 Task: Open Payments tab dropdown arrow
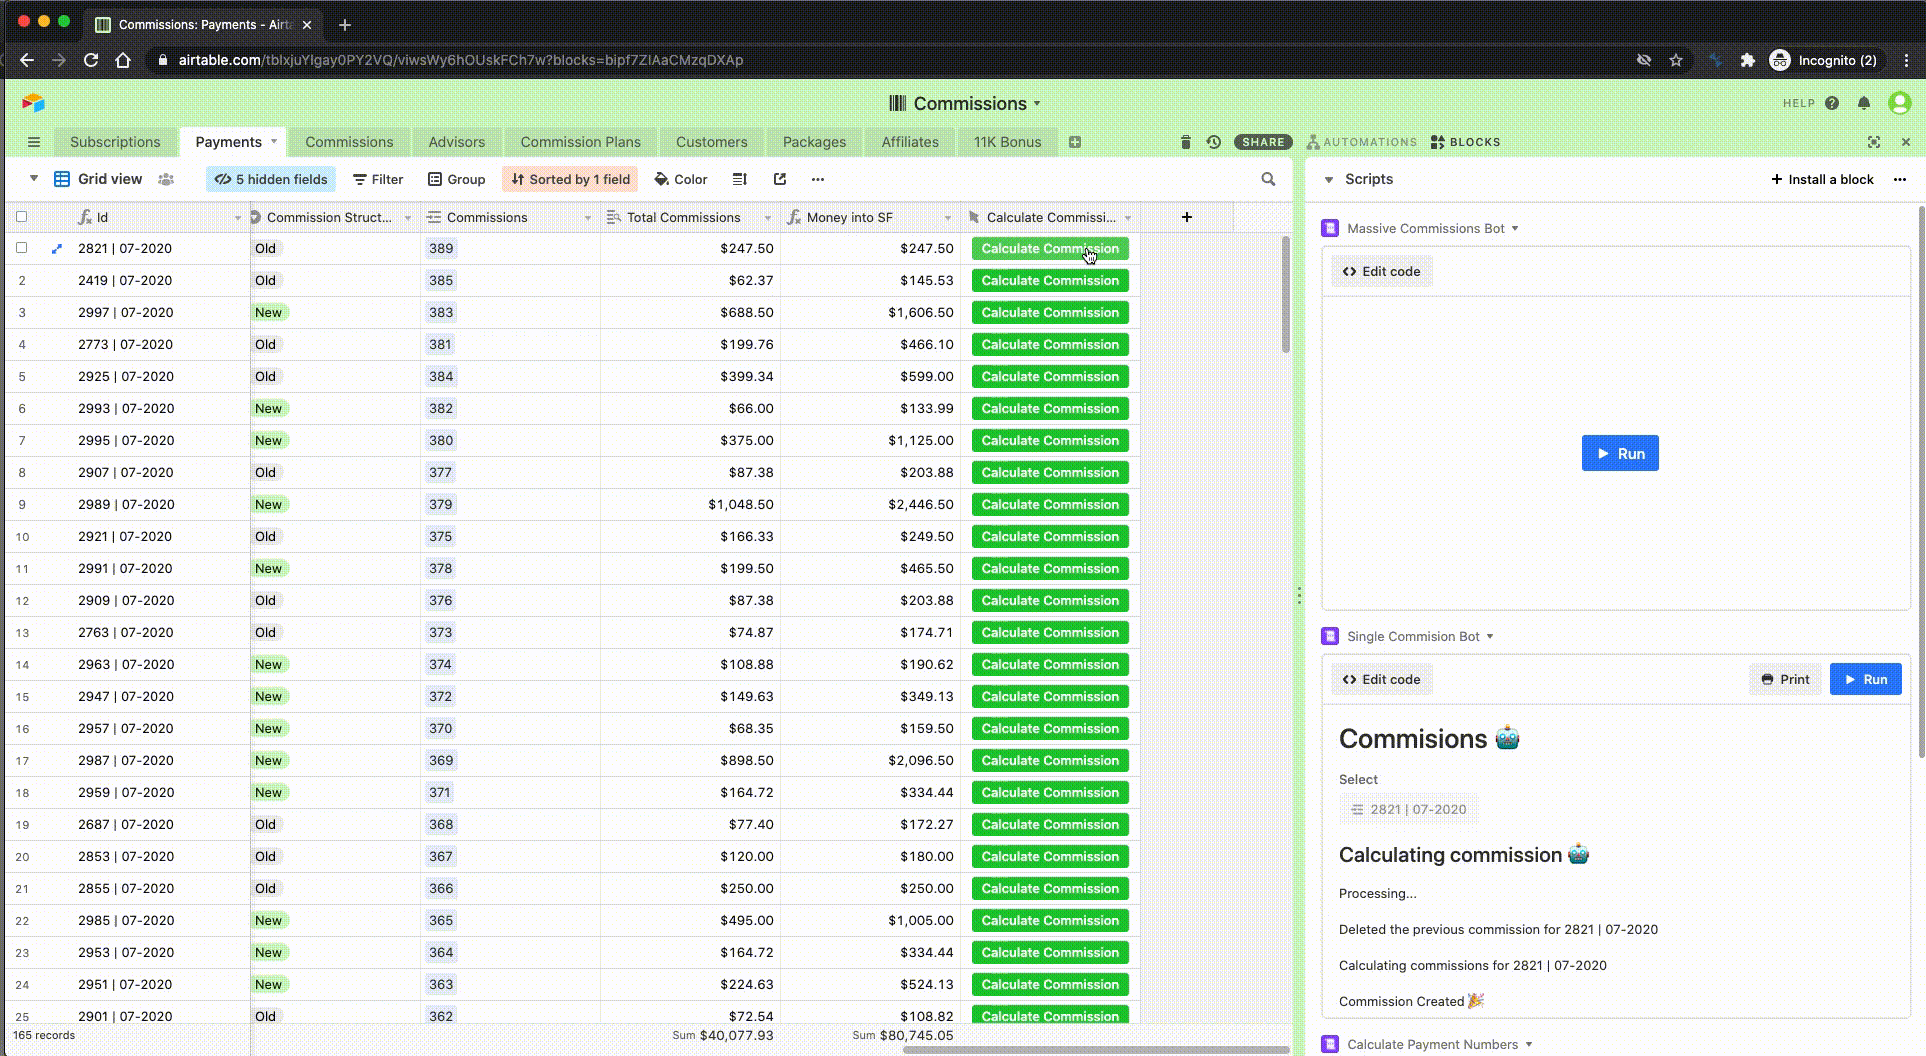point(273,142)
